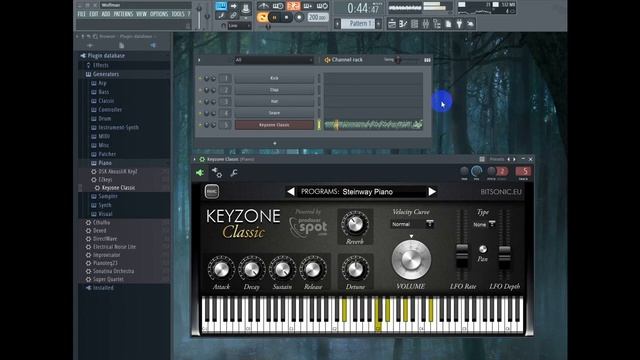Select next Keyzone program arrow
Image resolution: width=640 pixels, height=360 pixels.
tap(432, 191)
